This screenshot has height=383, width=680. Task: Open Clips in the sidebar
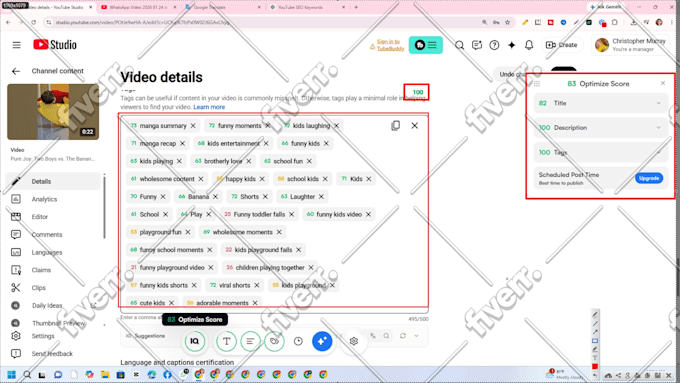(x=54, y=288)
